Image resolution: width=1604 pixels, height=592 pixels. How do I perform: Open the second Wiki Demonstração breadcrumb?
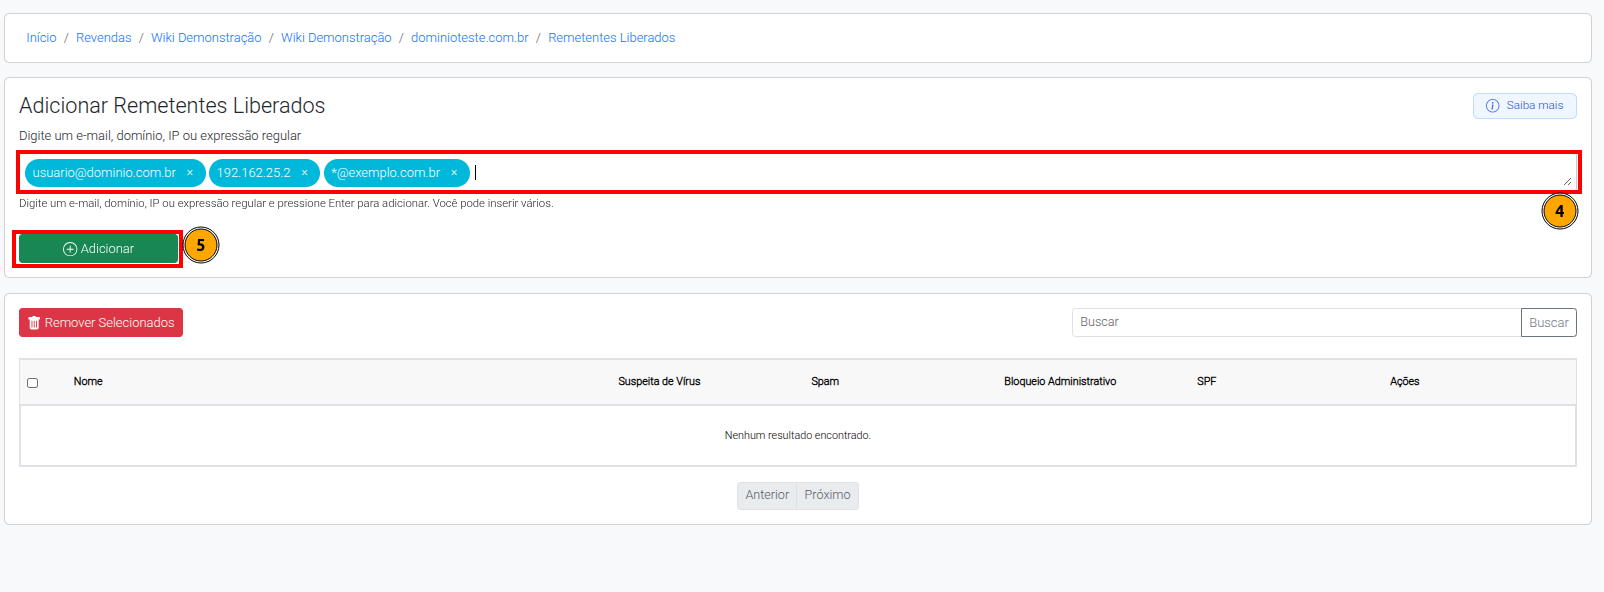click(336, 38)
